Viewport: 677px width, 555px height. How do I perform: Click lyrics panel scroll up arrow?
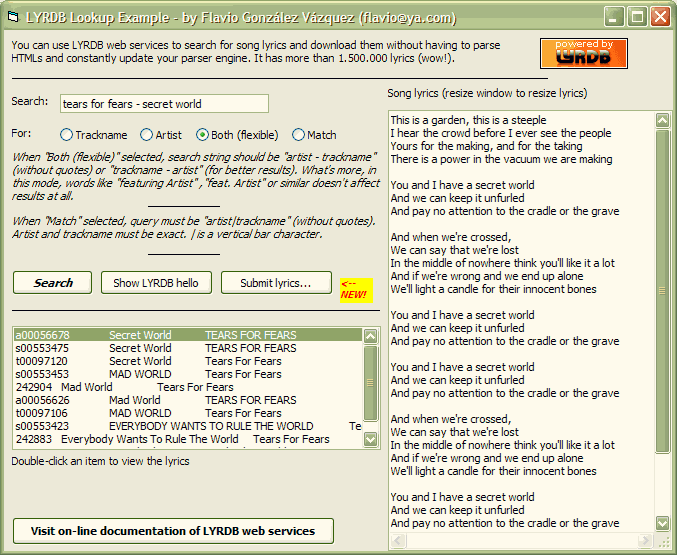click(662, 120)
